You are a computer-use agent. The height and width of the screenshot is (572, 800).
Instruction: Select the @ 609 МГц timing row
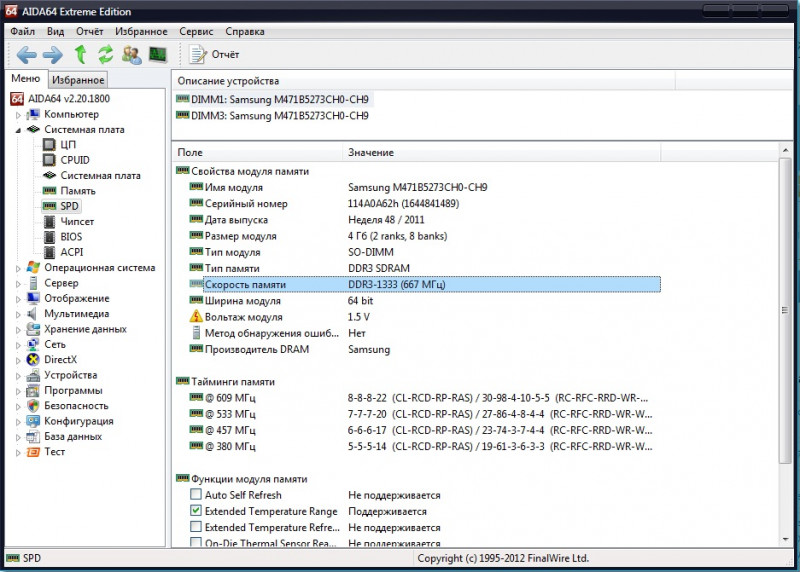pyautogui.click(x=419, y=397)
